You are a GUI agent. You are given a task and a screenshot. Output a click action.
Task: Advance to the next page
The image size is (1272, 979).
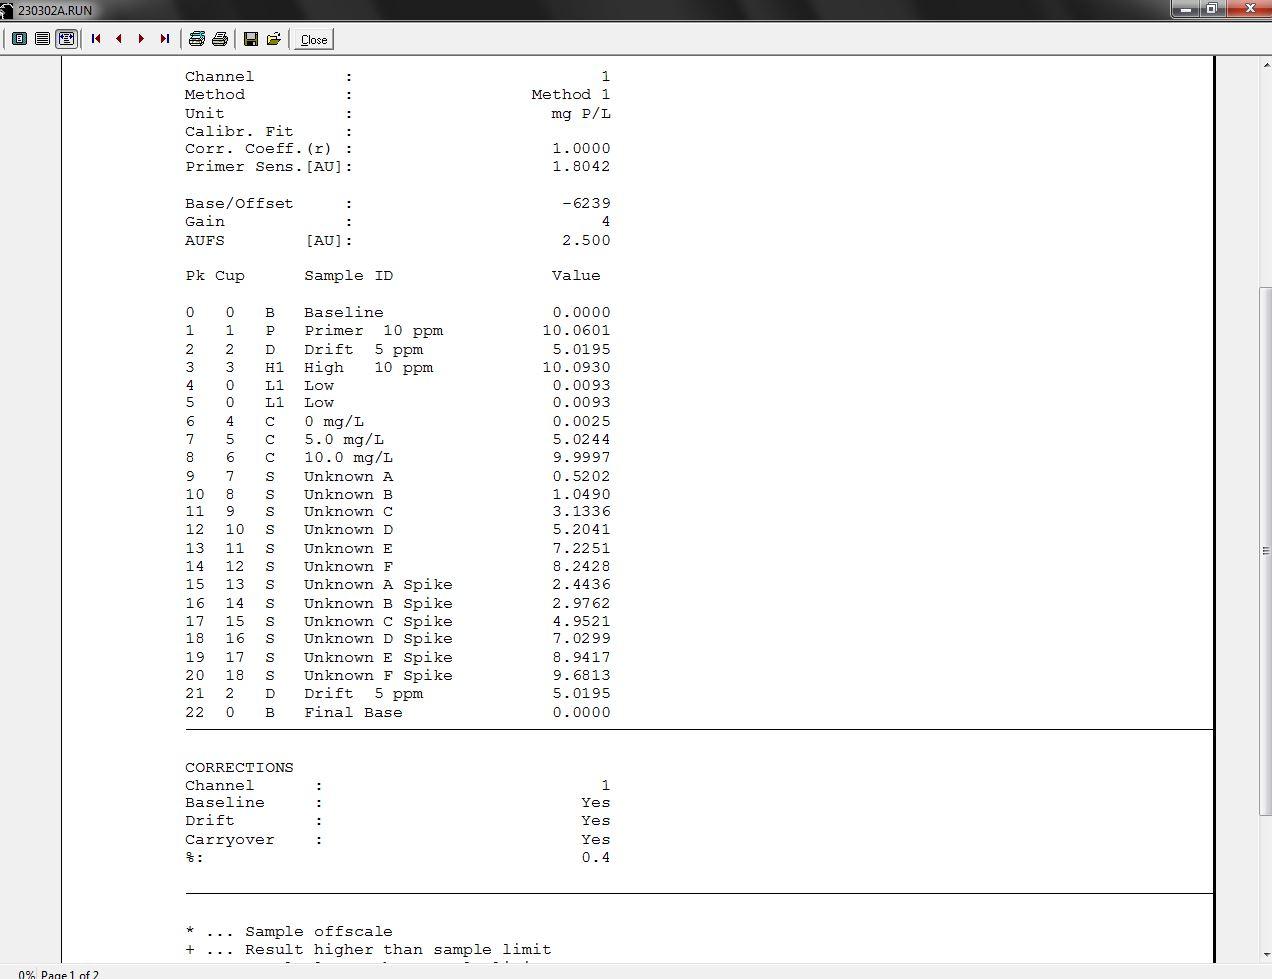click(141, 38)
